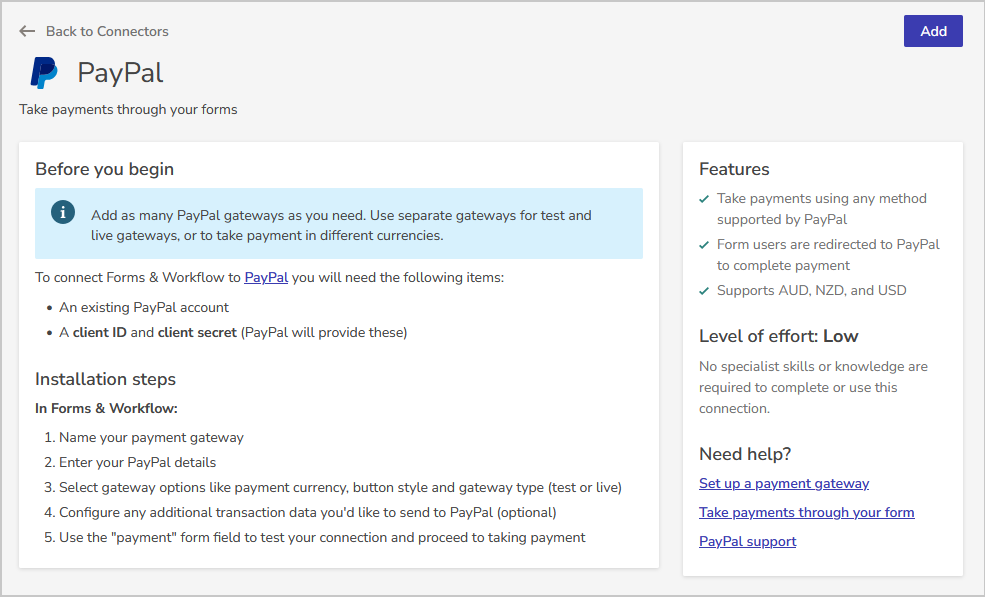Click checkmark beside 'Take payments using any method'

click(705, 199)
